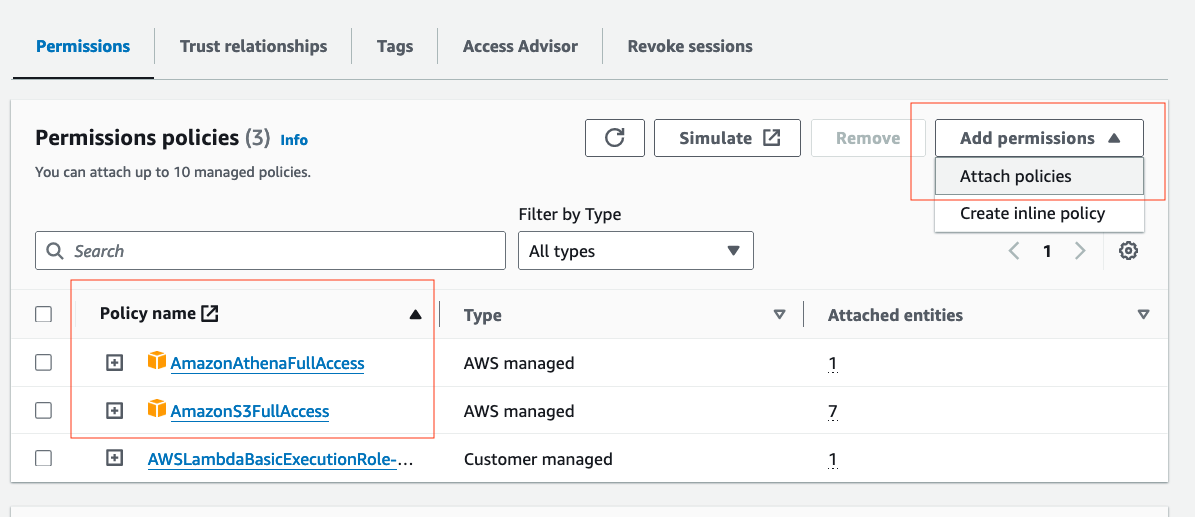Screen dimensions: 1195x517
Task: Toggle the select-all policies header checkbox
Action: (43, 315)
